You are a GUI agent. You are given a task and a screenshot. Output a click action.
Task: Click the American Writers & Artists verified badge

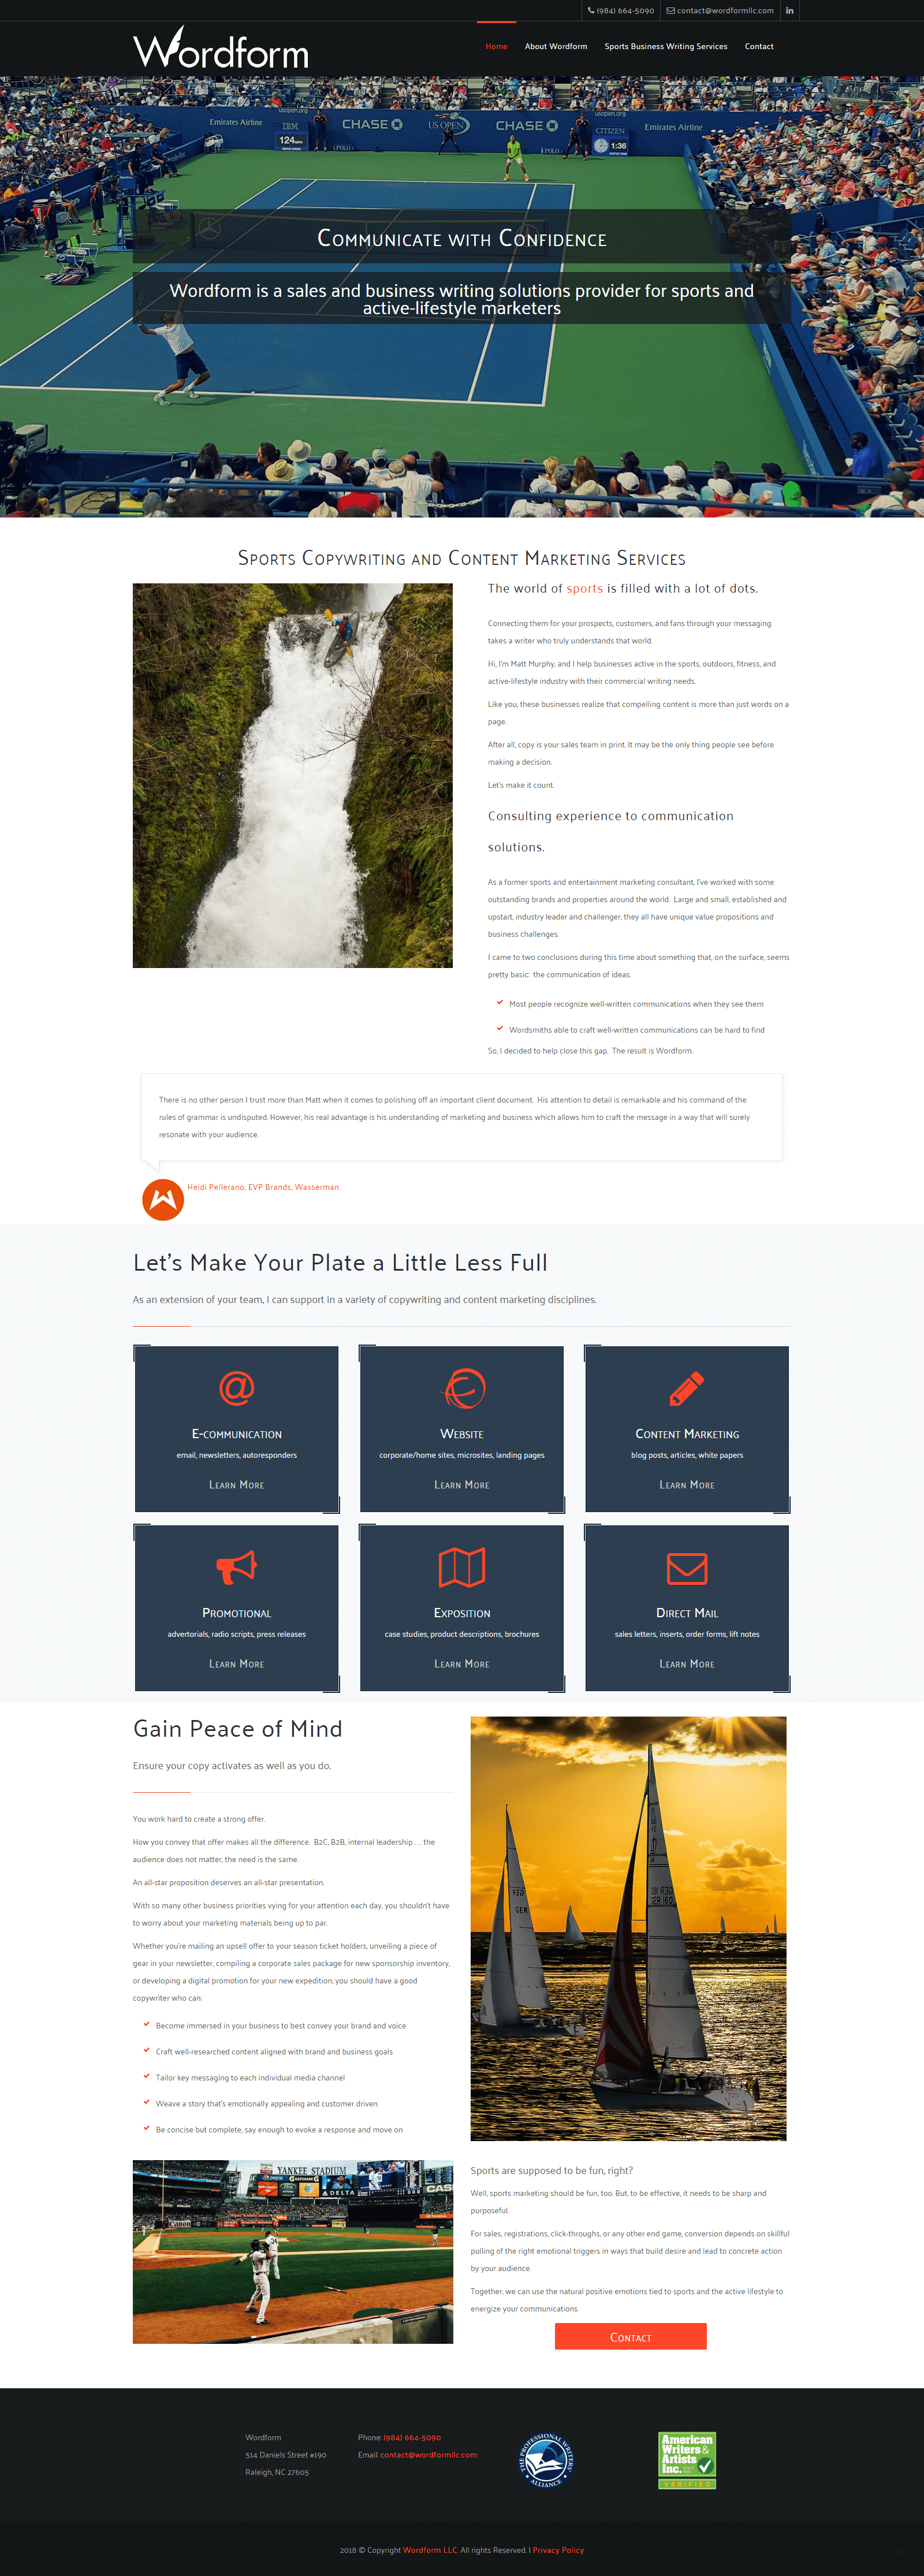tap(687, 2460)
